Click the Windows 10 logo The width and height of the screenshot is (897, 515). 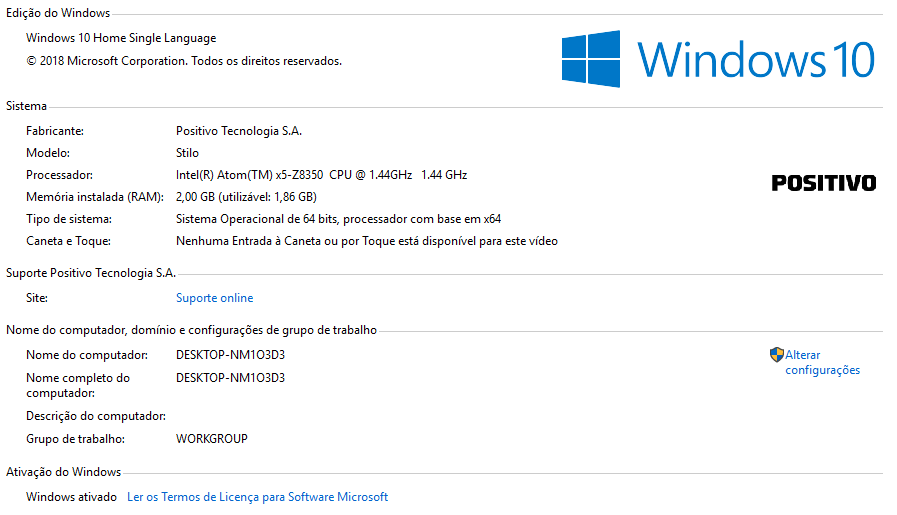718,59
